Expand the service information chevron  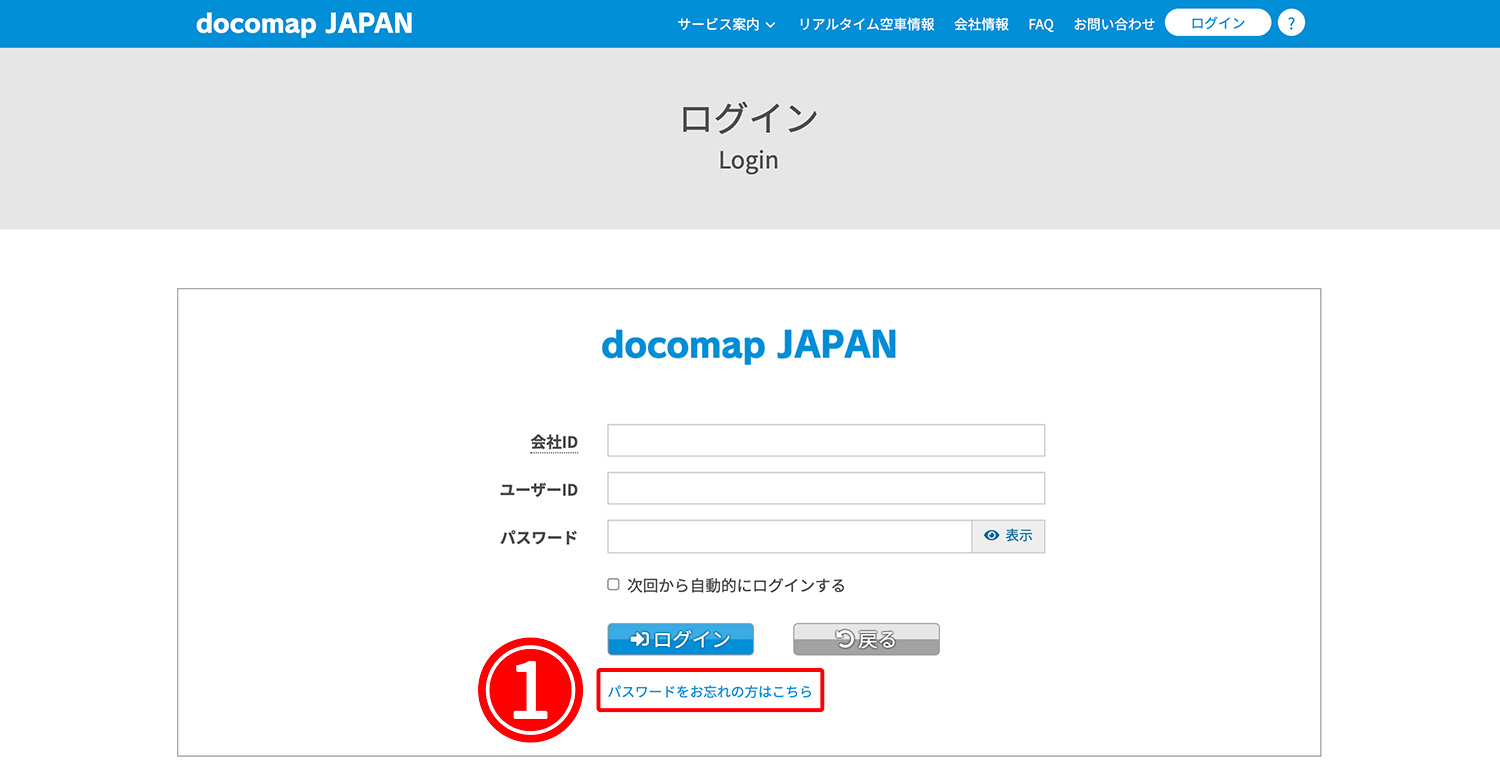pyautogui.click(x=772, y=24)
